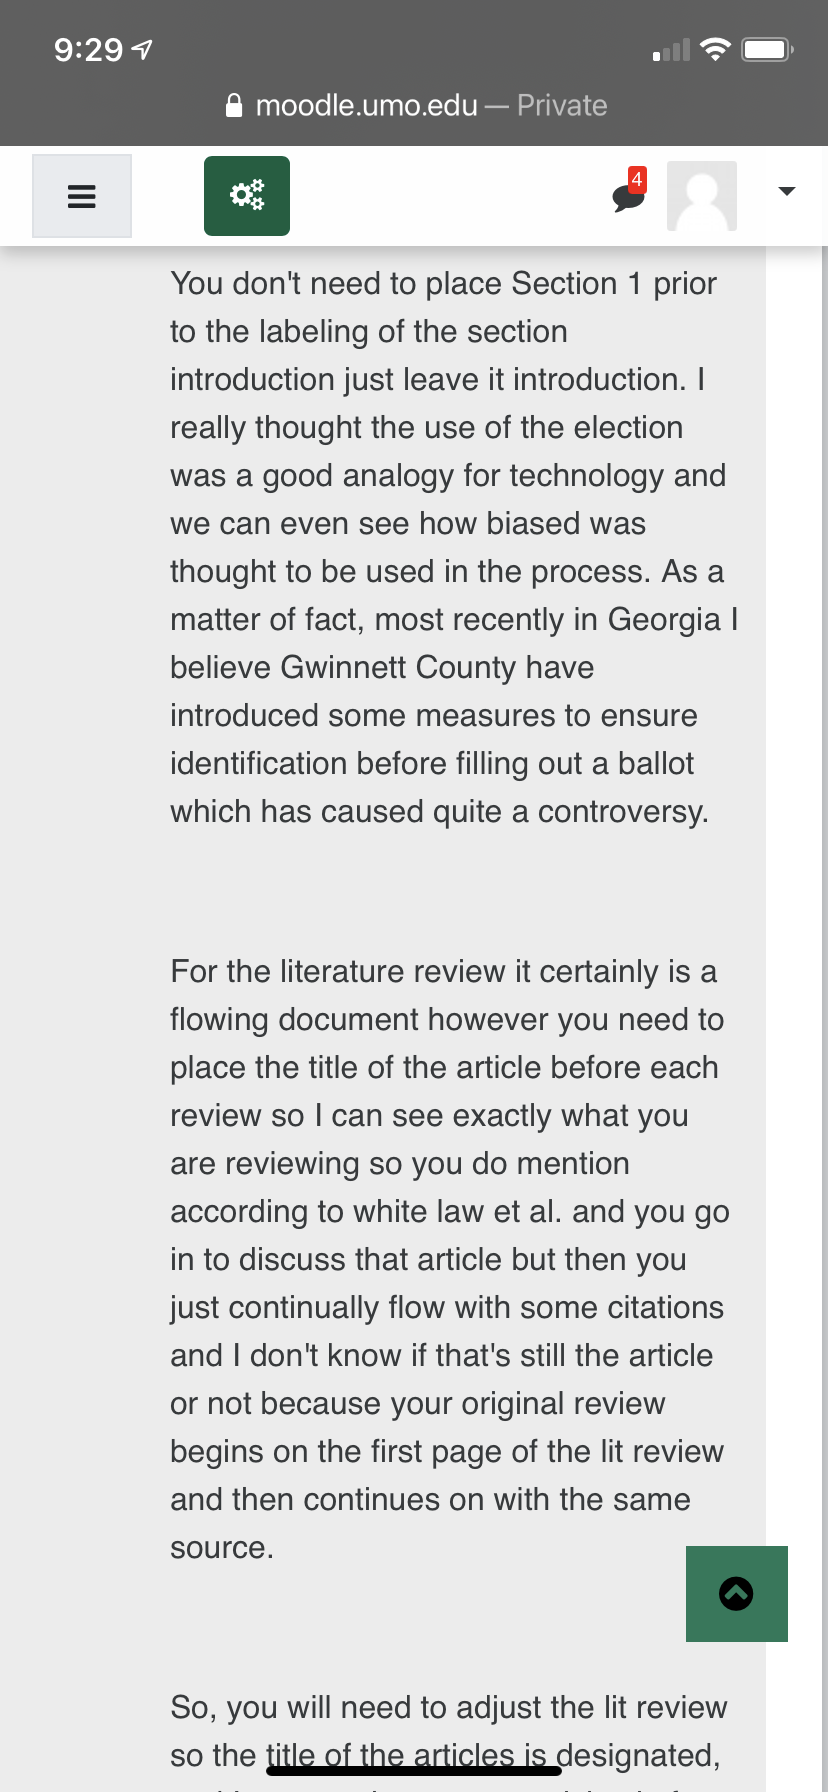Tap the 9:29 clock in status bar
This screenshot has height=1792, width=828.
click(x=88, y=50)
